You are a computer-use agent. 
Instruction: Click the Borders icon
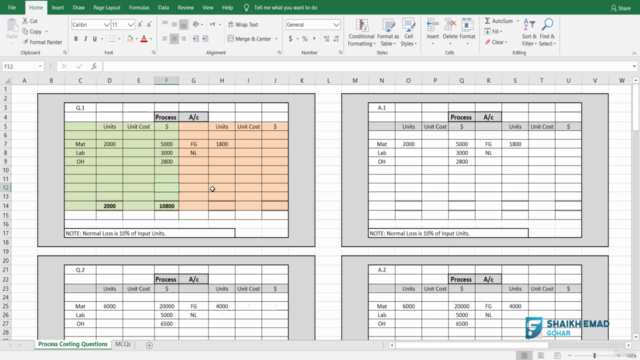[112, 39]
